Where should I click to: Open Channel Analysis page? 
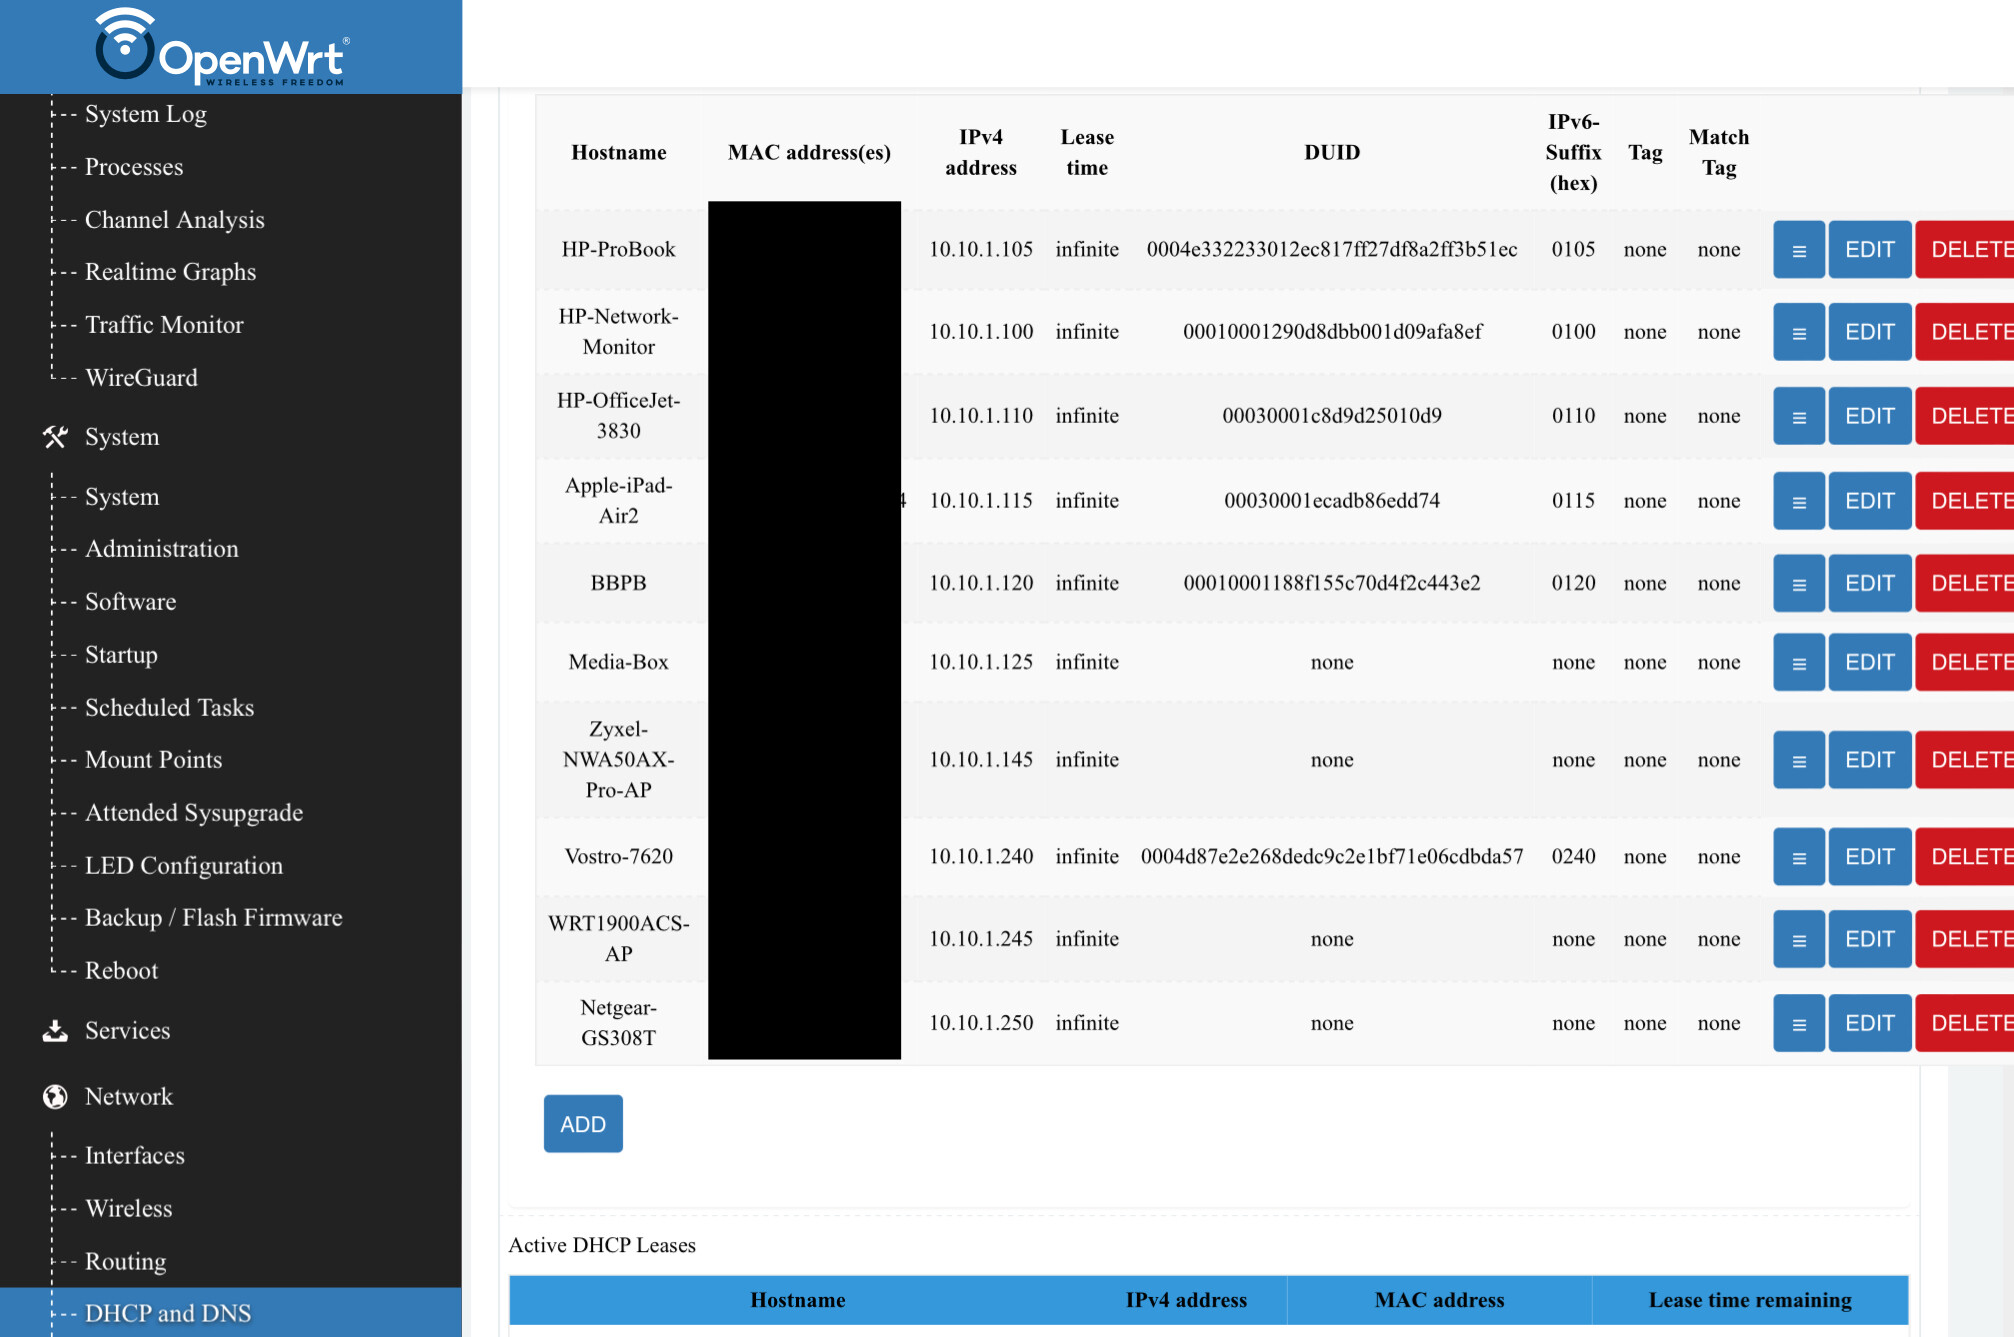175,220
